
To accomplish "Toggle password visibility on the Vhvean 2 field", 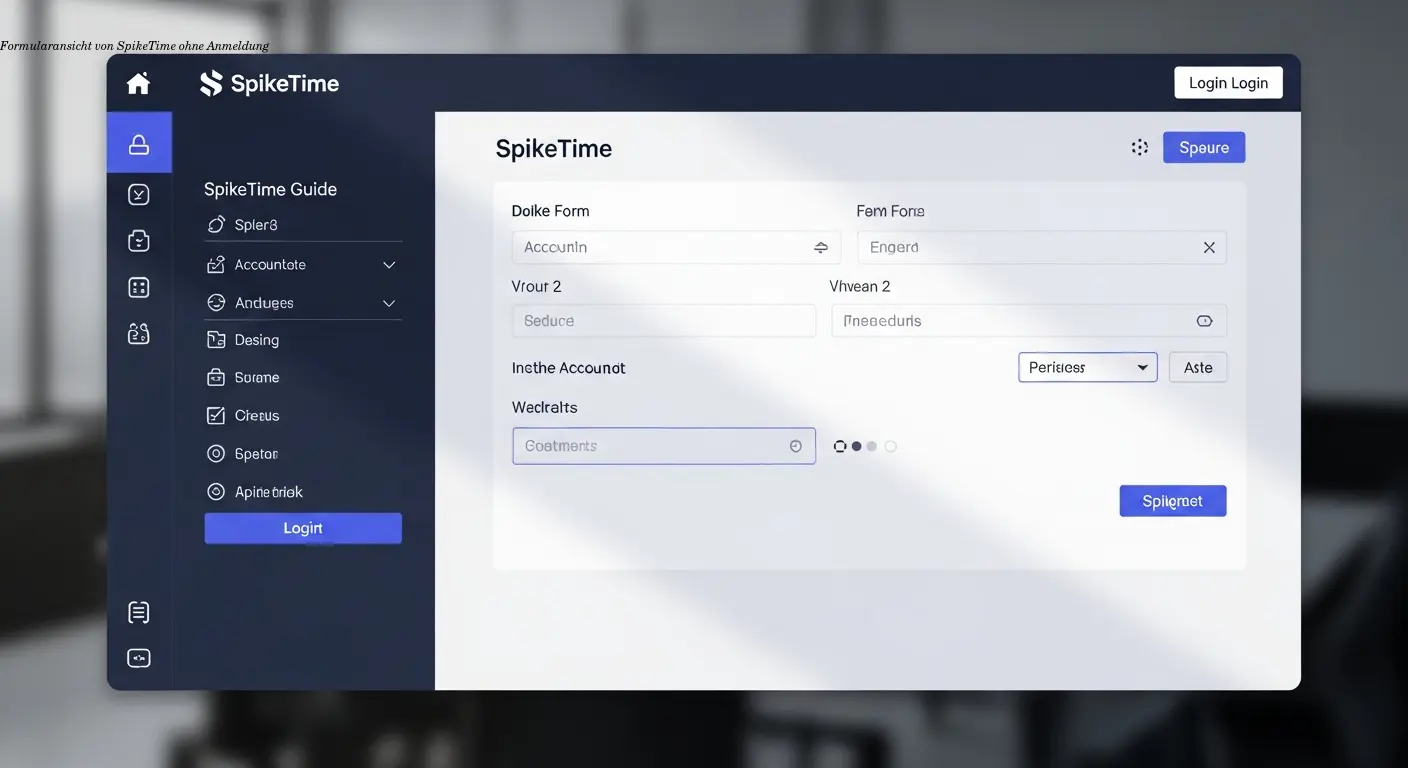I will point(1206,320).
